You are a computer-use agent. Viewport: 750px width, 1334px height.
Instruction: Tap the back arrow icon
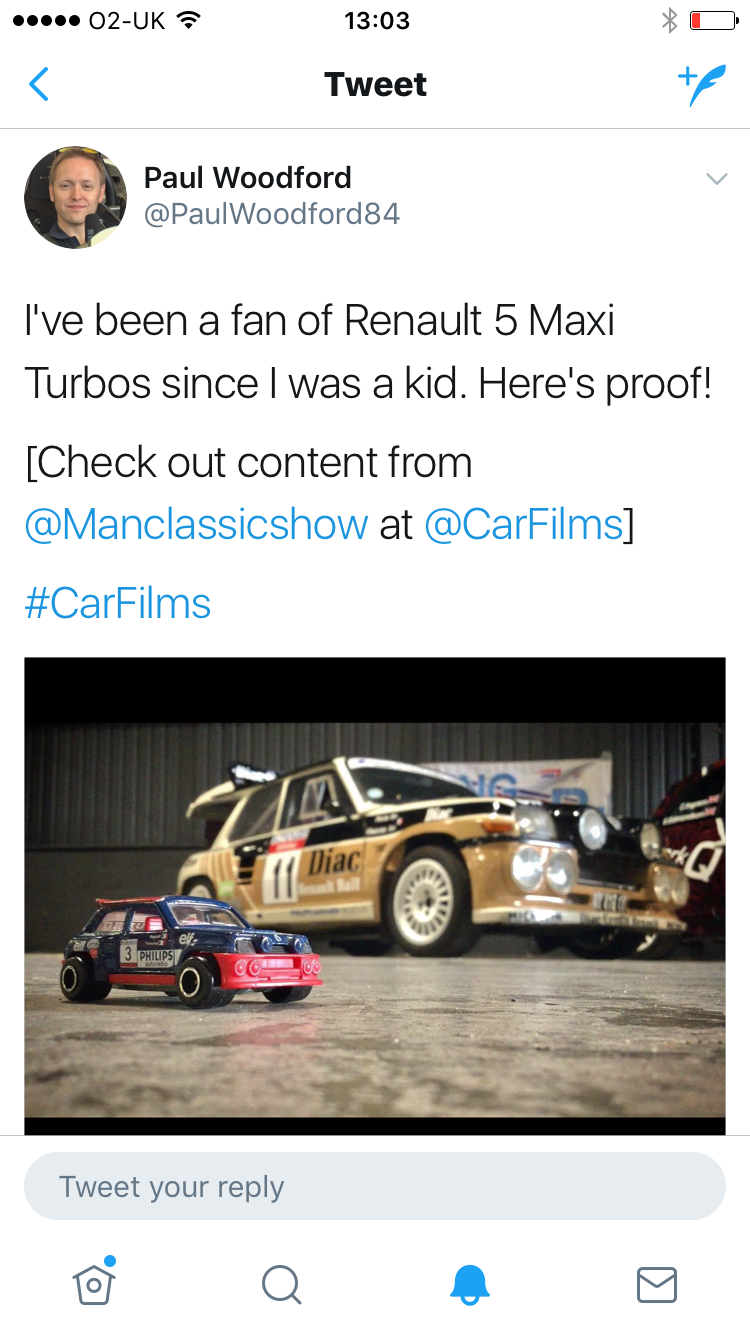[x=38, y=85]
